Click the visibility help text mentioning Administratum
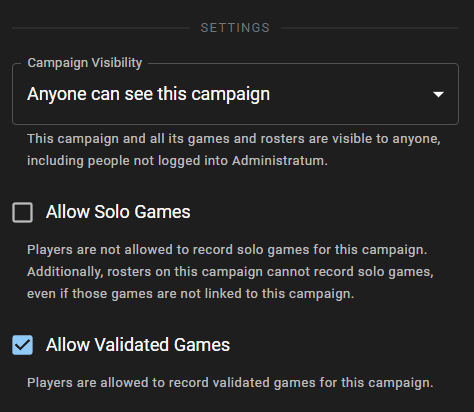 [234, 150]
